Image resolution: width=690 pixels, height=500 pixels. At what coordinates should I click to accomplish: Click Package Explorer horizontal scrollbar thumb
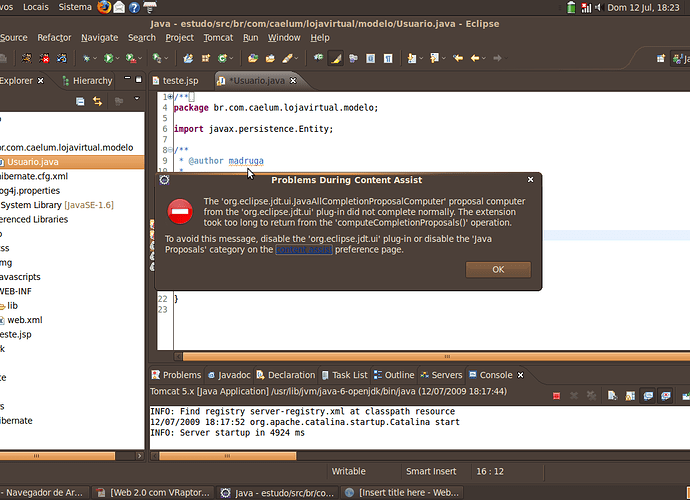(x=57, y=456)
